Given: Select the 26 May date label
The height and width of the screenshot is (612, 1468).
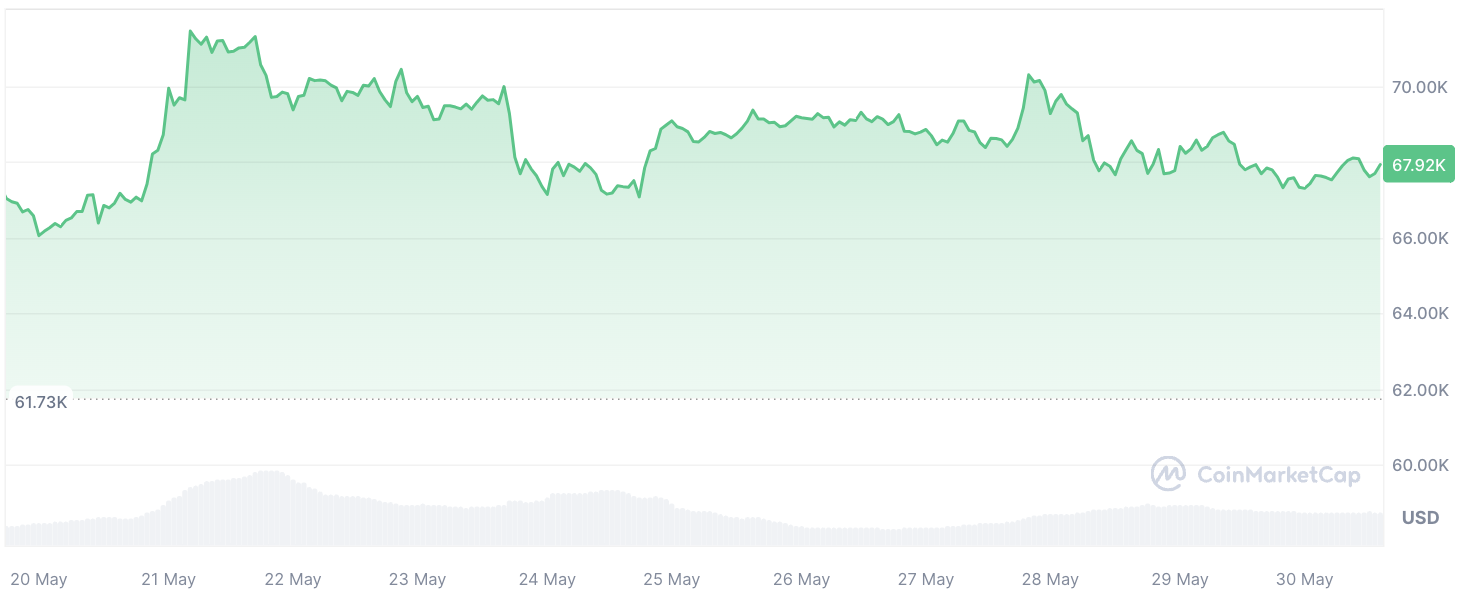Looking at the screenshot, I should [801, 579].
